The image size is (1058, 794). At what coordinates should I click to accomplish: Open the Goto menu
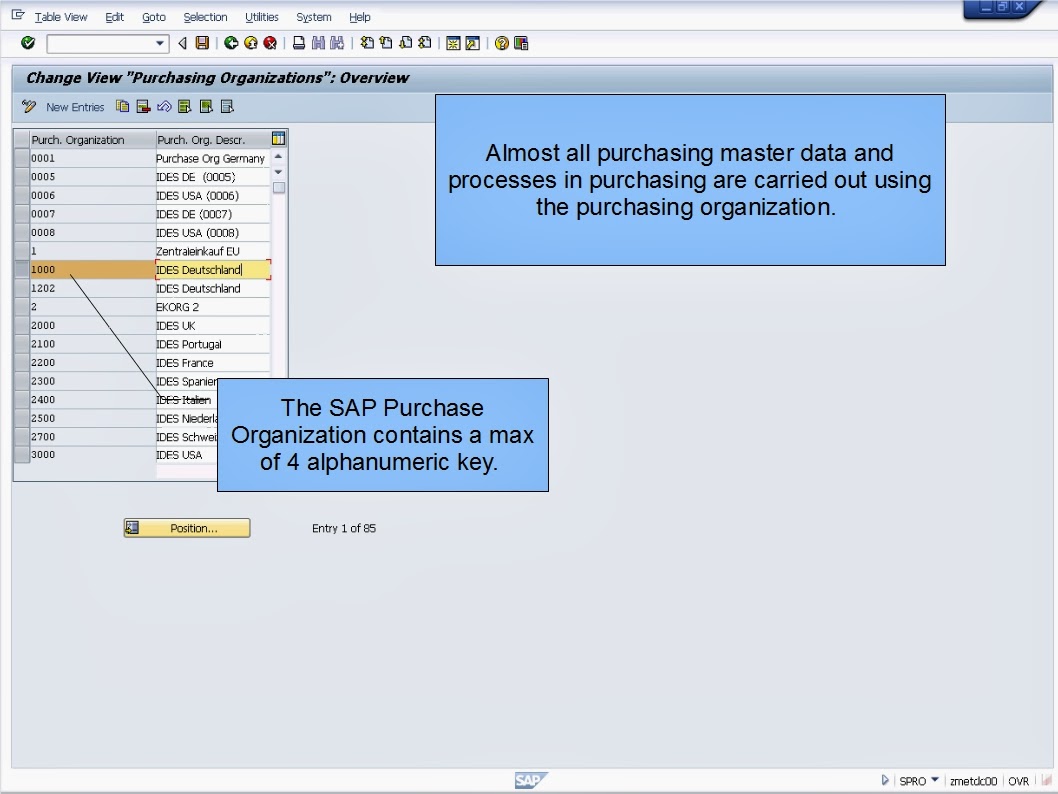pyautogui.click(x=154, y=17)
